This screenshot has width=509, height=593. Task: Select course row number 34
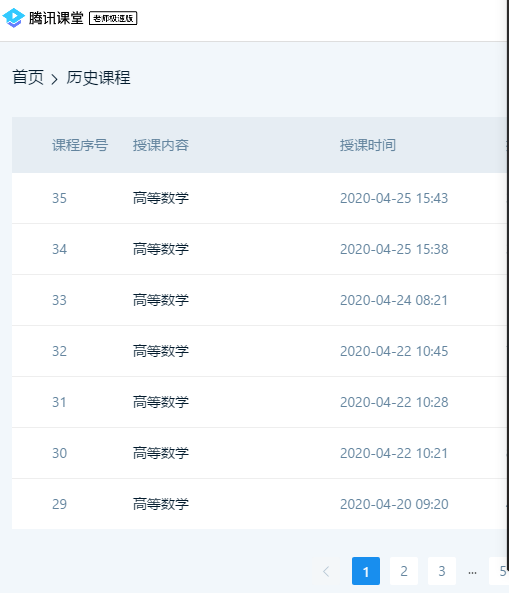(x=259, y=249)
